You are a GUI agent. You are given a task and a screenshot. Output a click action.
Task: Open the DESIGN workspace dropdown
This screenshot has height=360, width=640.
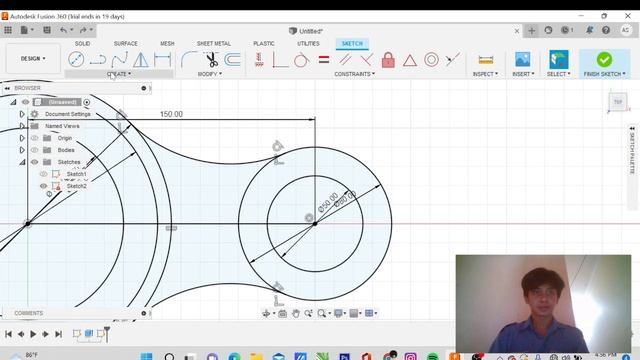33,58
